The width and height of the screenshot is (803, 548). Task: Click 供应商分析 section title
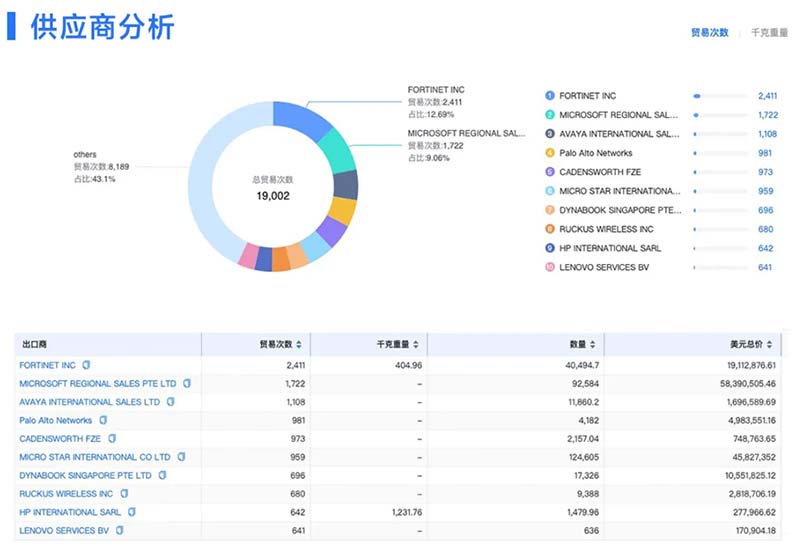[102, 27]
